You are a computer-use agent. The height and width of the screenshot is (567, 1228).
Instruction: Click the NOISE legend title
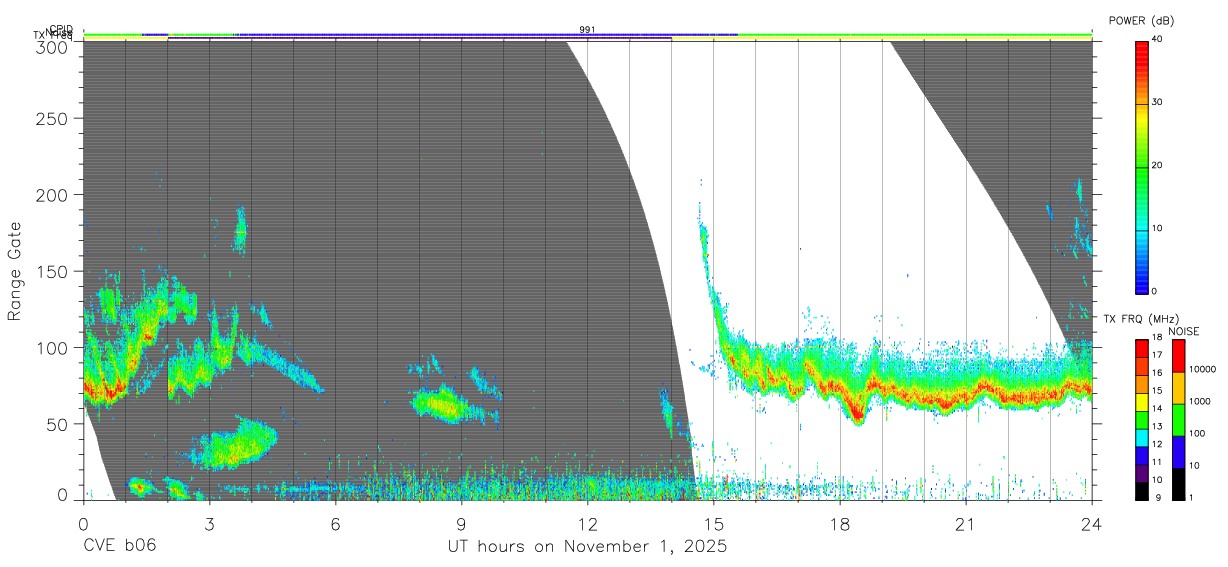(x=1184, y=331)
